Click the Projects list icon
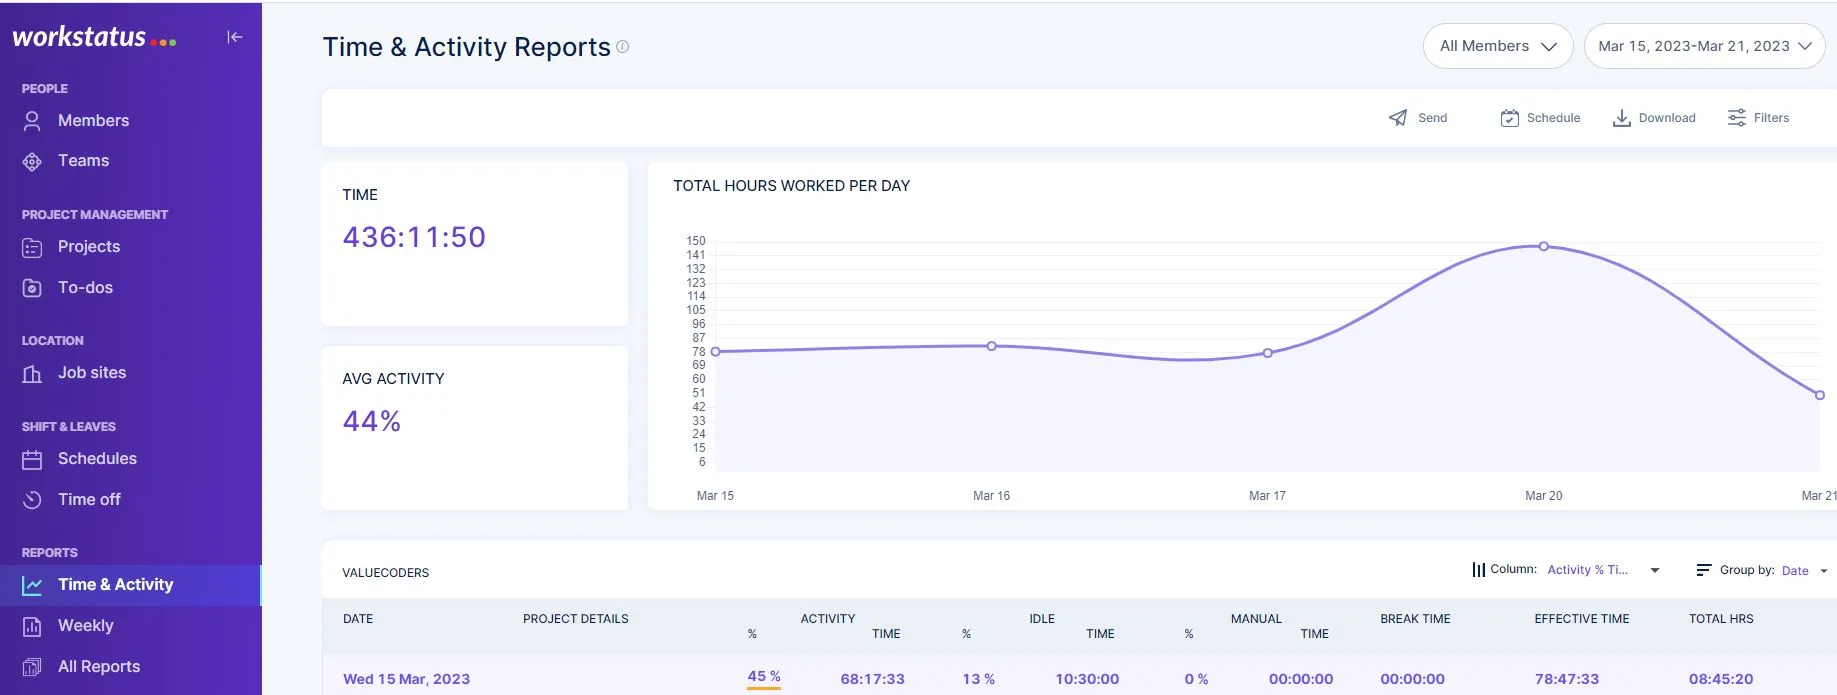 click(x=32, y=247)
